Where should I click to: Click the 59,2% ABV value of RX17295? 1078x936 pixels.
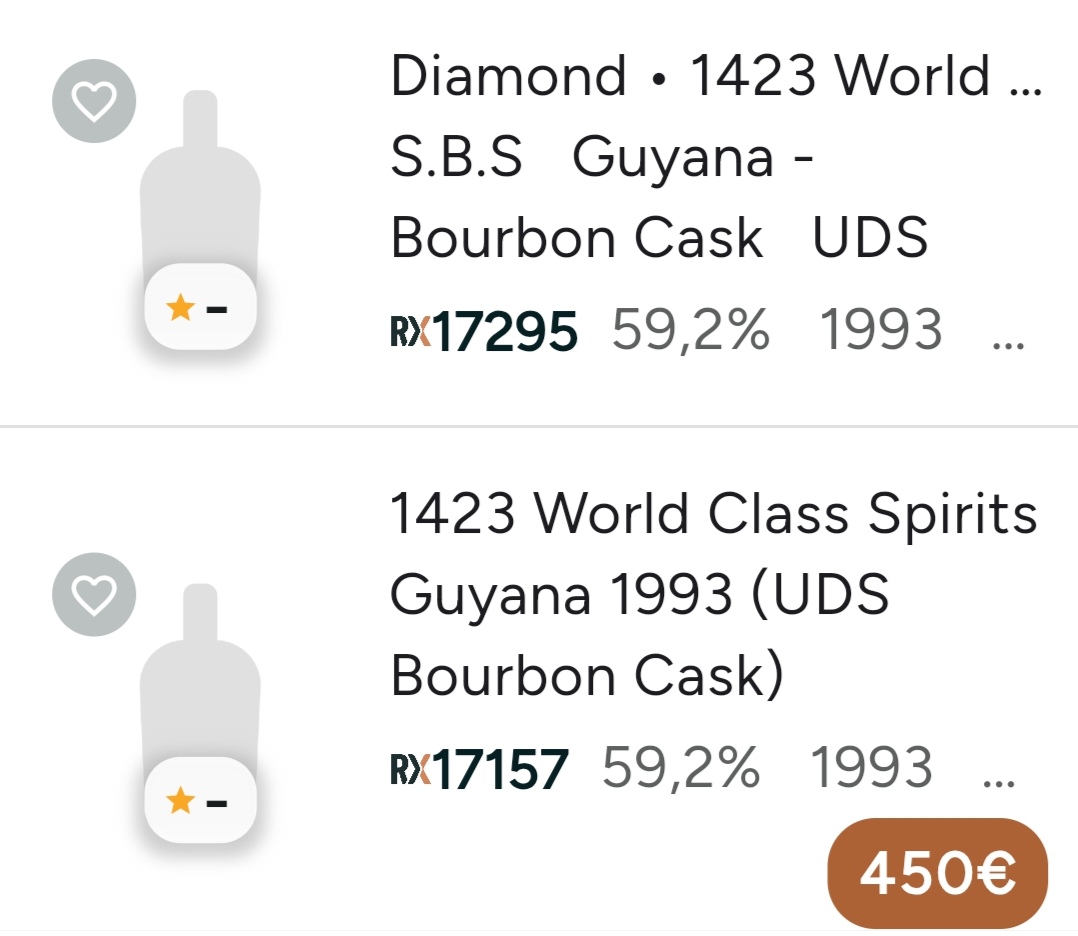(691, 330)
